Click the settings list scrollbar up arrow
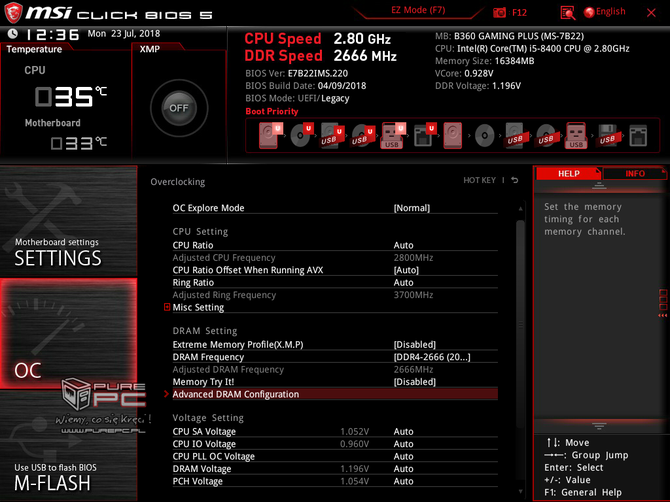Image resolution: width=670 pixels, height=502 pixels. click(x=520, y=208)
